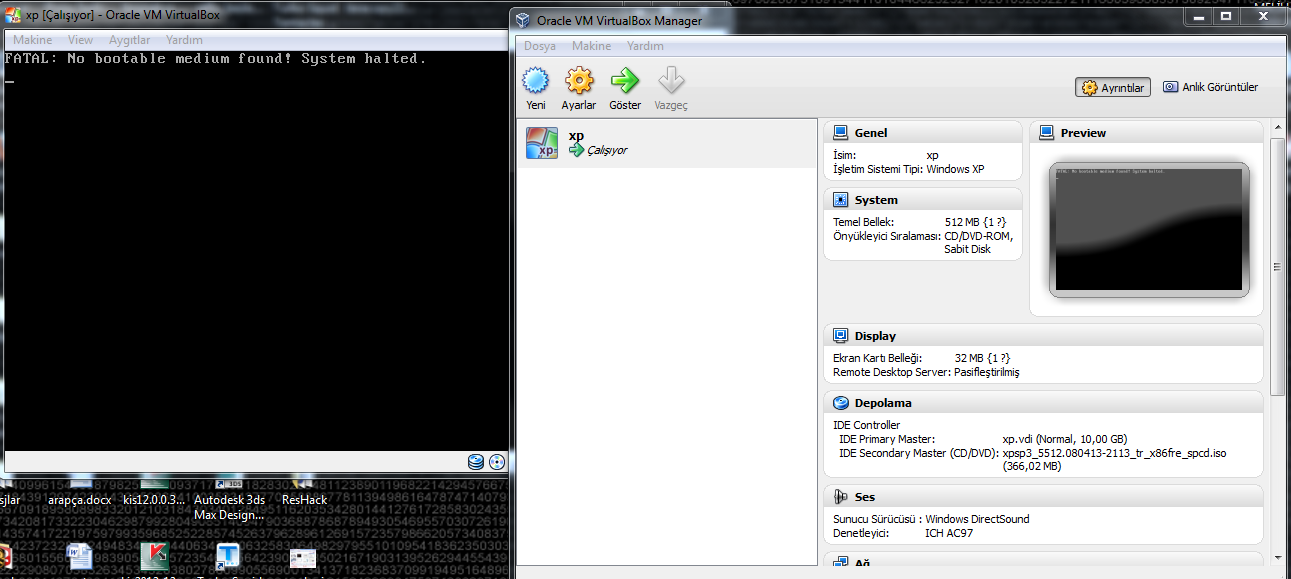This screenshot has width=1291, height=579.
Task: Click the Windows XP operating system value
Action: (955, 169)
